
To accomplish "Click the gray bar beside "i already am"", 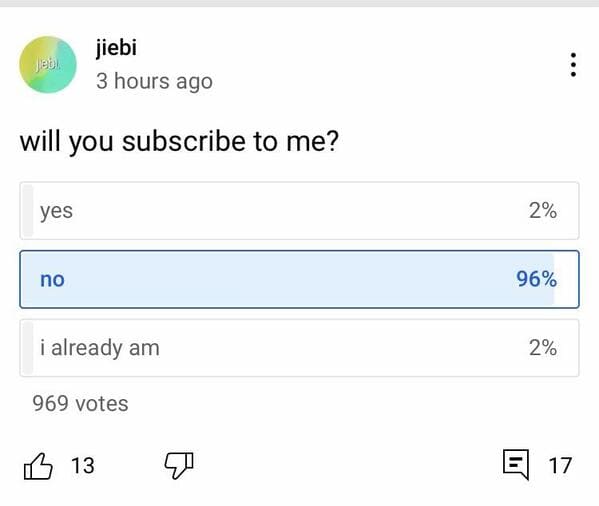I will tap(28, 348).
